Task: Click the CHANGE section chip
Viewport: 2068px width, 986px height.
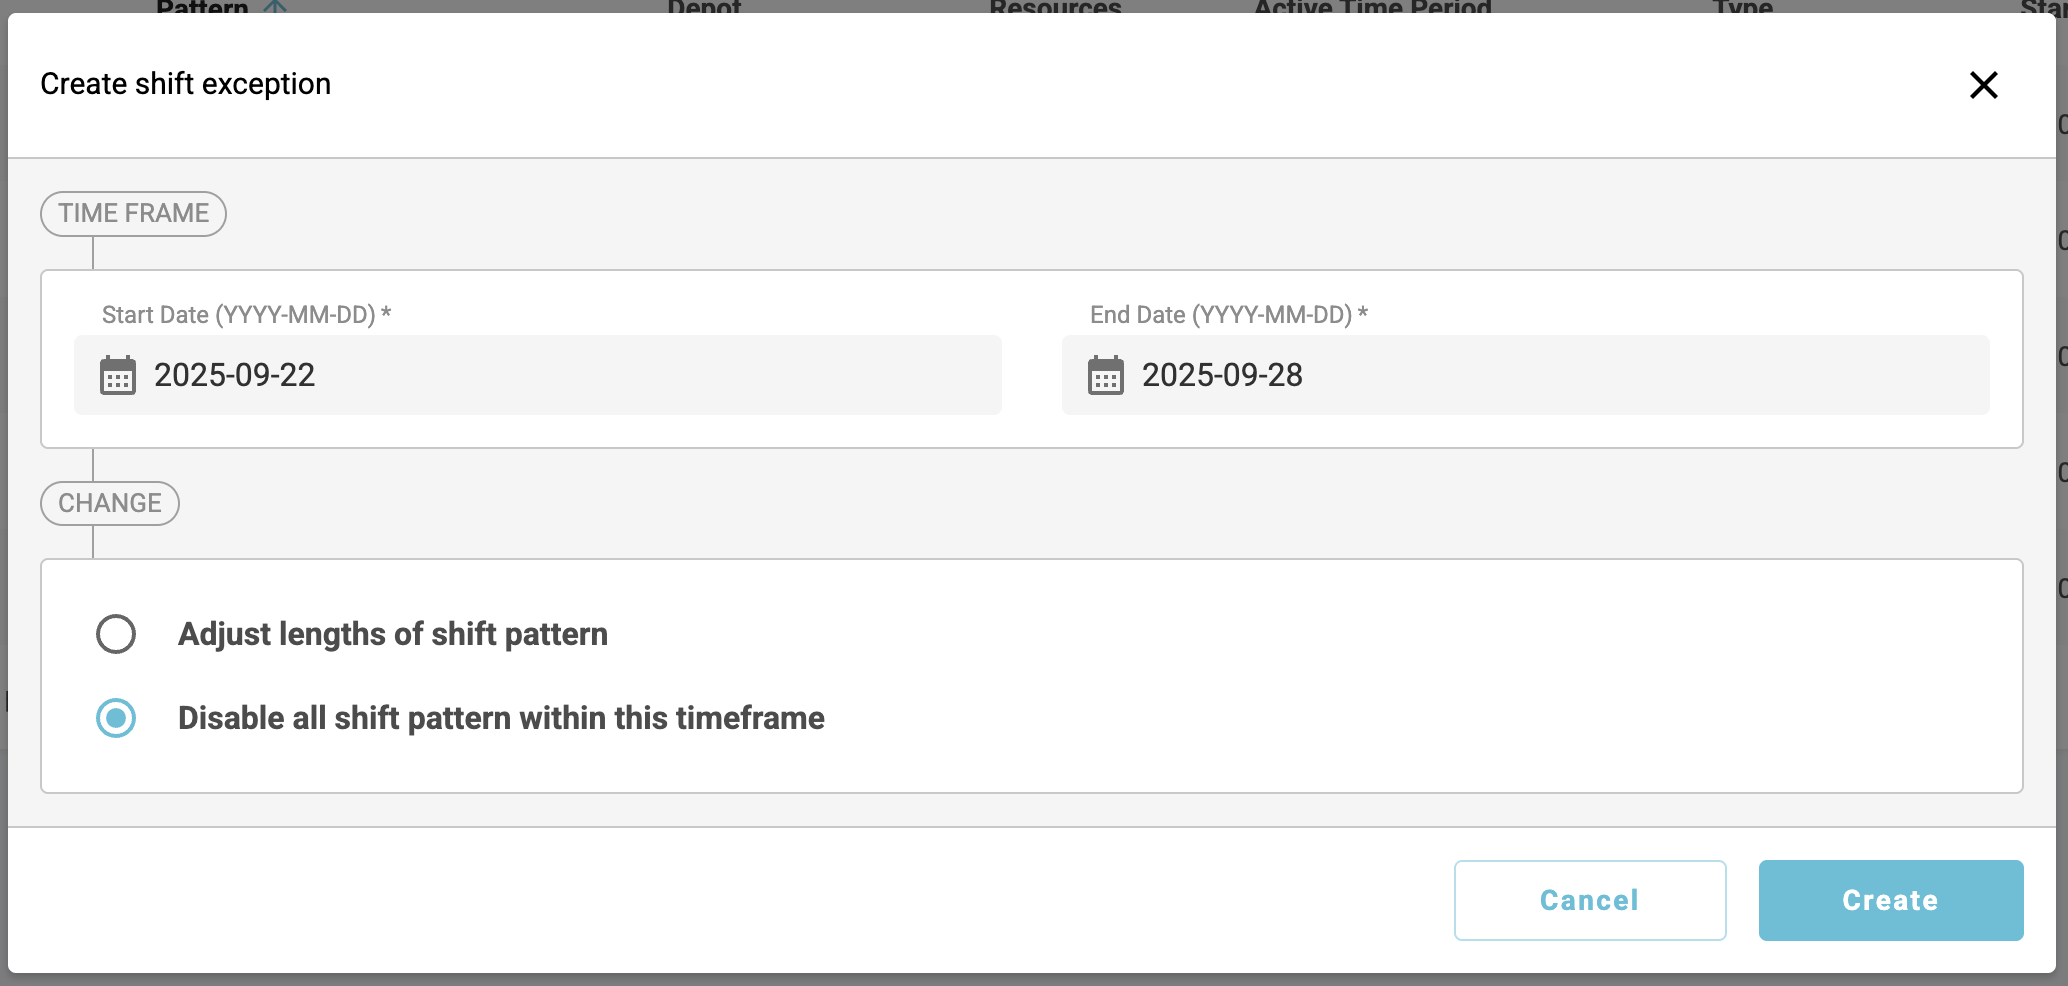Action: [110, 503]
